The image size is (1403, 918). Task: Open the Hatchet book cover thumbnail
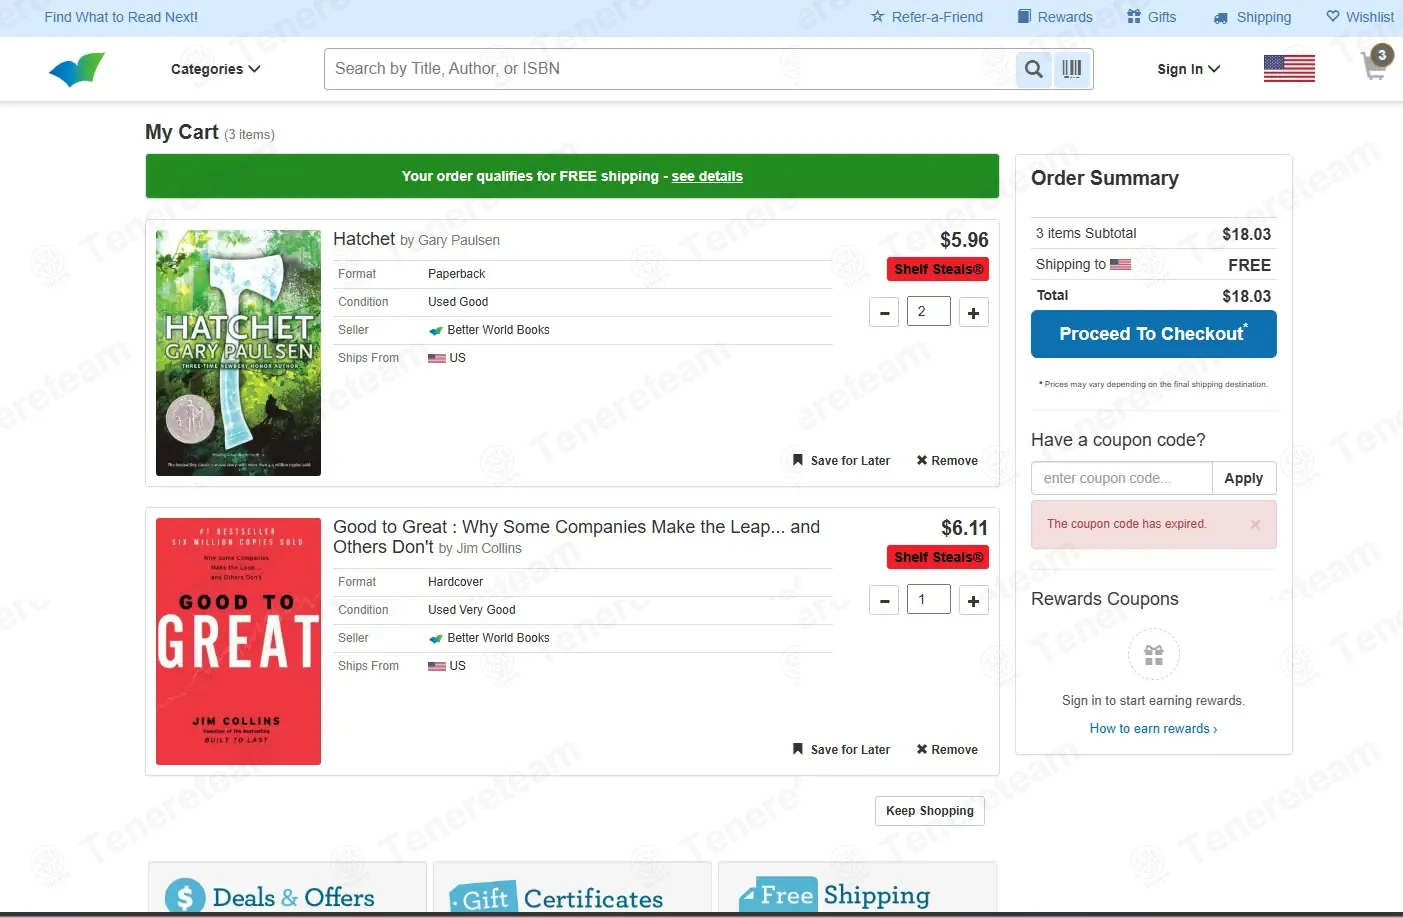tap(238, 353)
